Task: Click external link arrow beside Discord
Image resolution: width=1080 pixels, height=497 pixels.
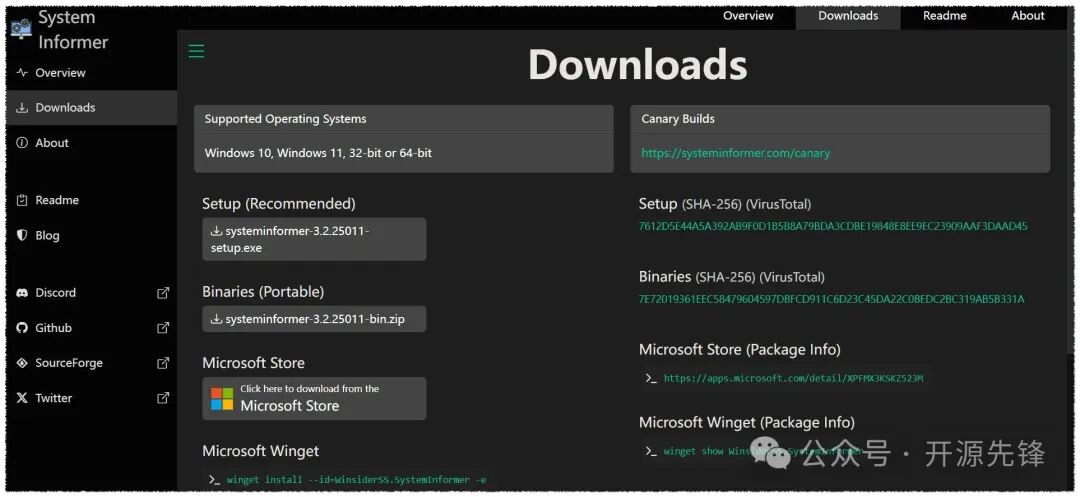Action: point(163,293)
